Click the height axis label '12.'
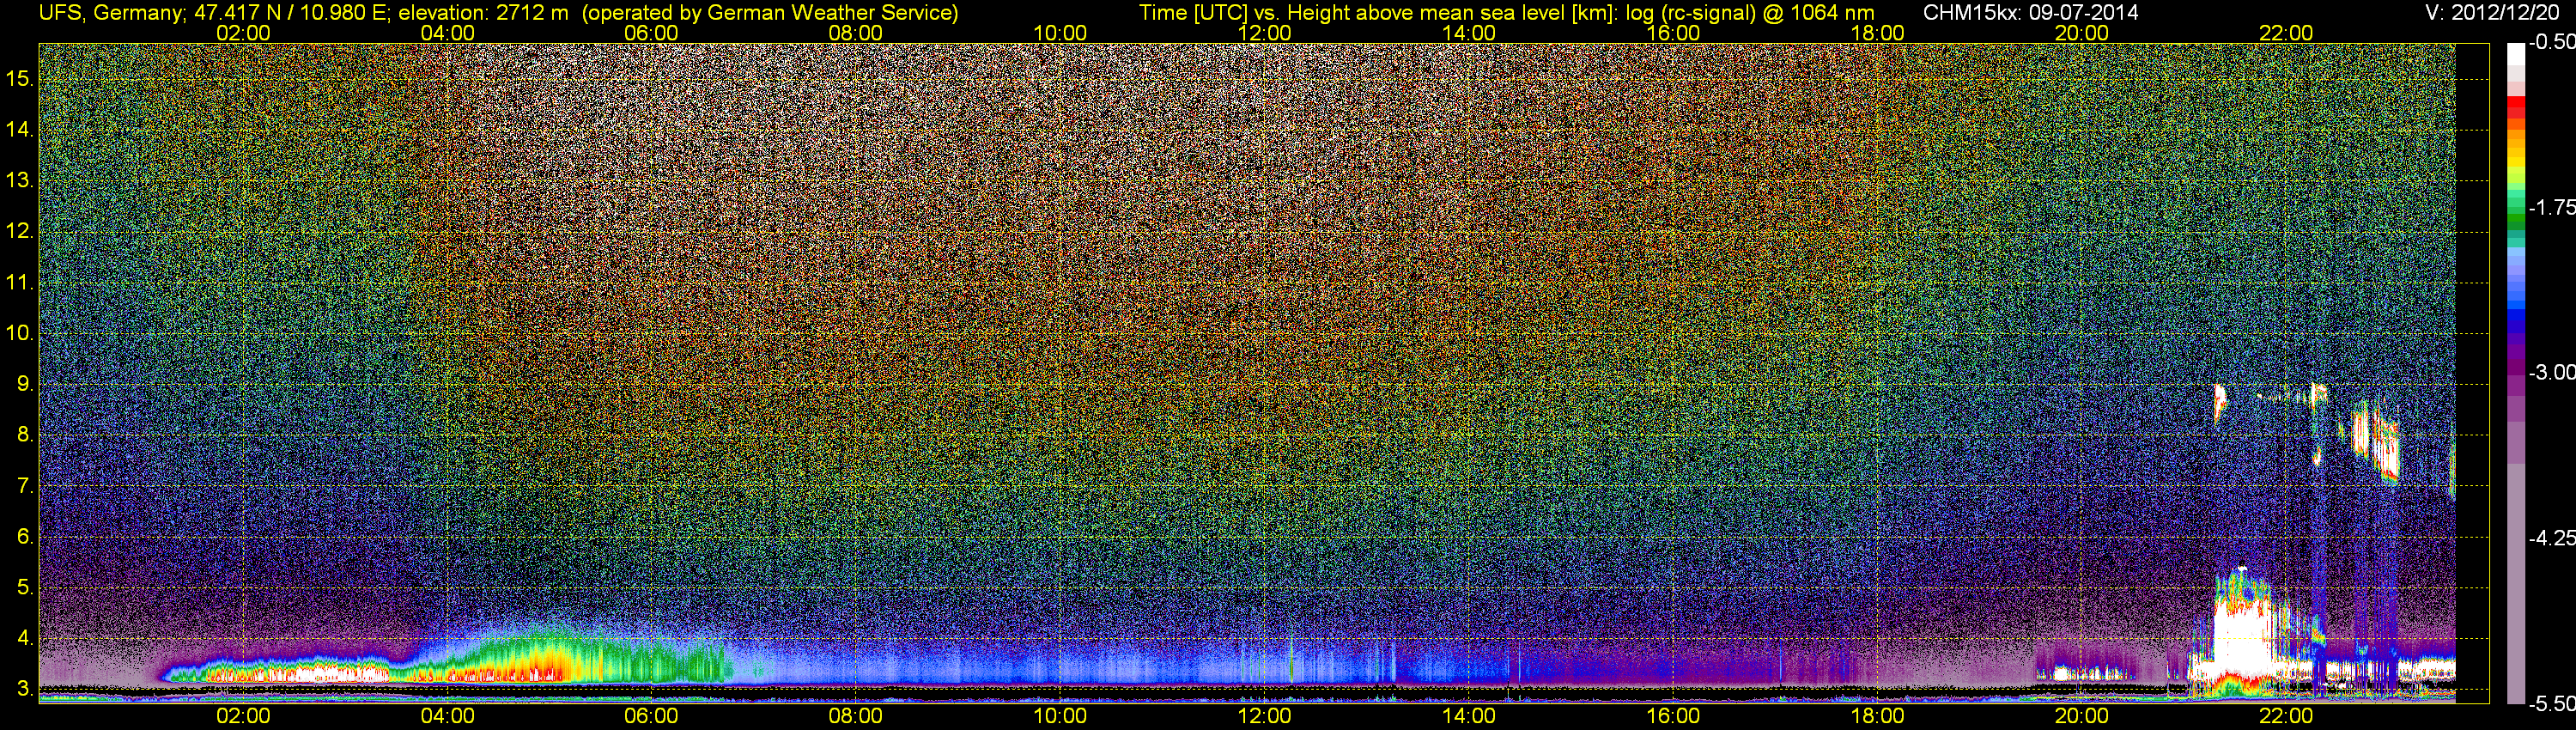The image size is (2576, 730). (x=20, y=231)
